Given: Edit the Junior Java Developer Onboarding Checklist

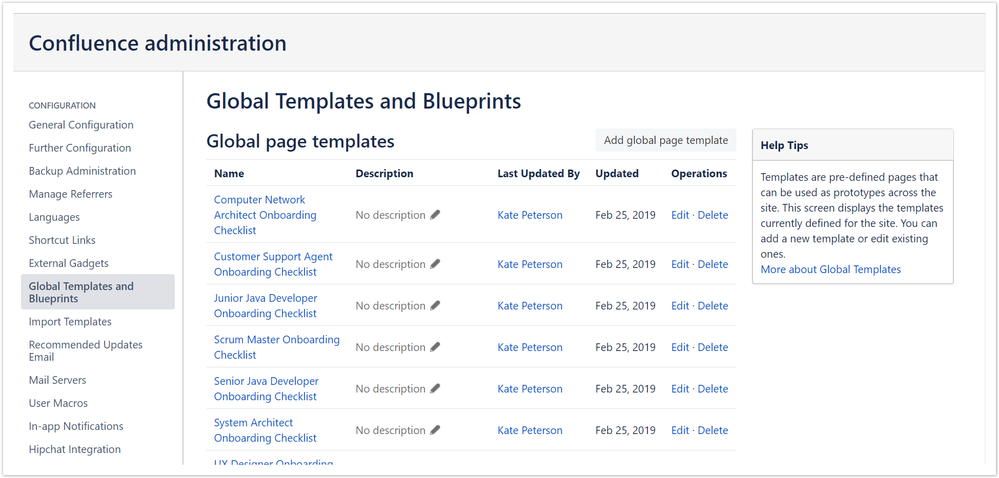Looking at the screenshot, I should coord(680,306).
